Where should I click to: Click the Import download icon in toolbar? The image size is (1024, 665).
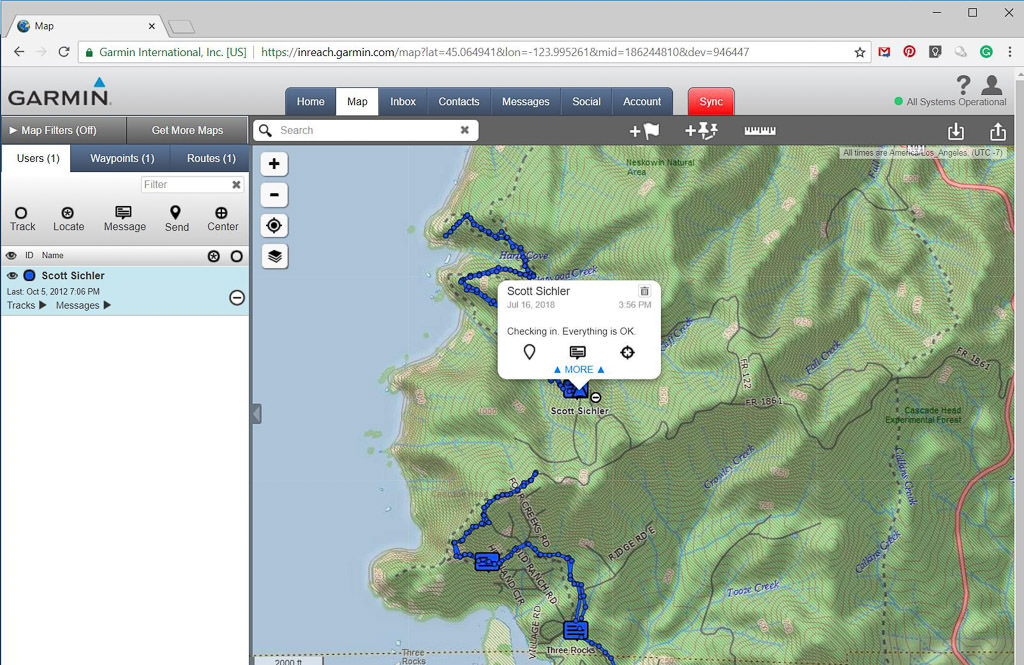956,131
